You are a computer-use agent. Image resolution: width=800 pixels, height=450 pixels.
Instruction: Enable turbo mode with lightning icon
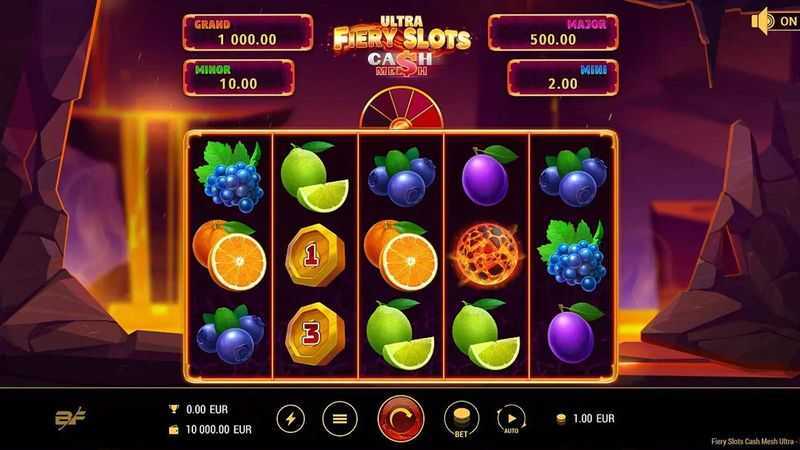(x=291, y=419)
